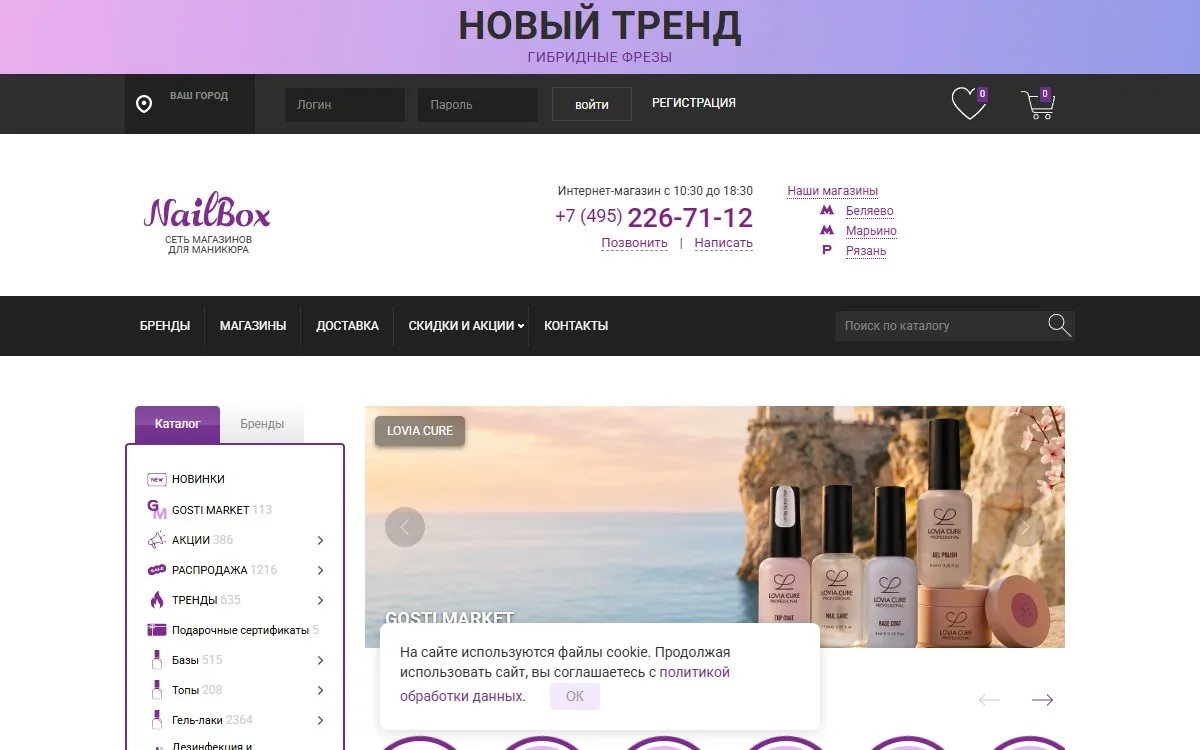Open the wishlist heart icon
1200x750 pixels.
[x=968, y=104]
